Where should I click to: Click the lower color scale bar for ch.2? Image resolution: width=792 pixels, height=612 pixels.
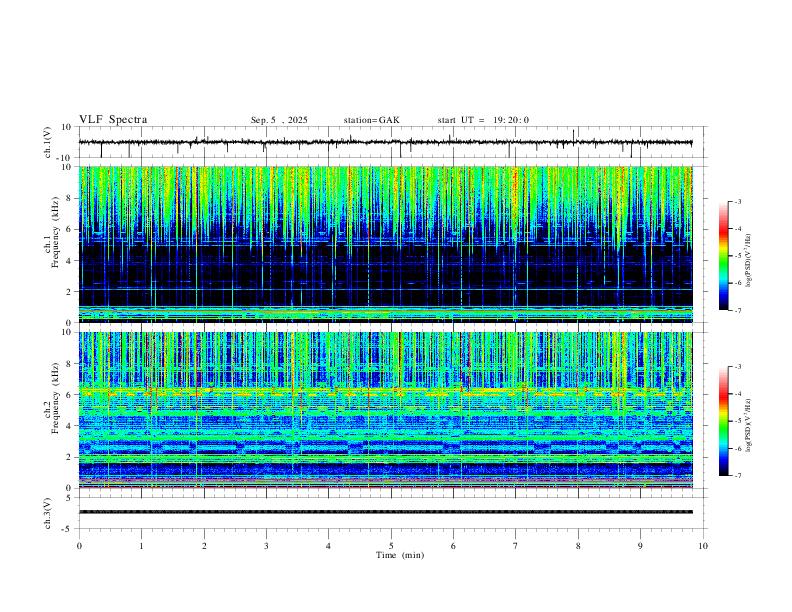tap(723, 421)
